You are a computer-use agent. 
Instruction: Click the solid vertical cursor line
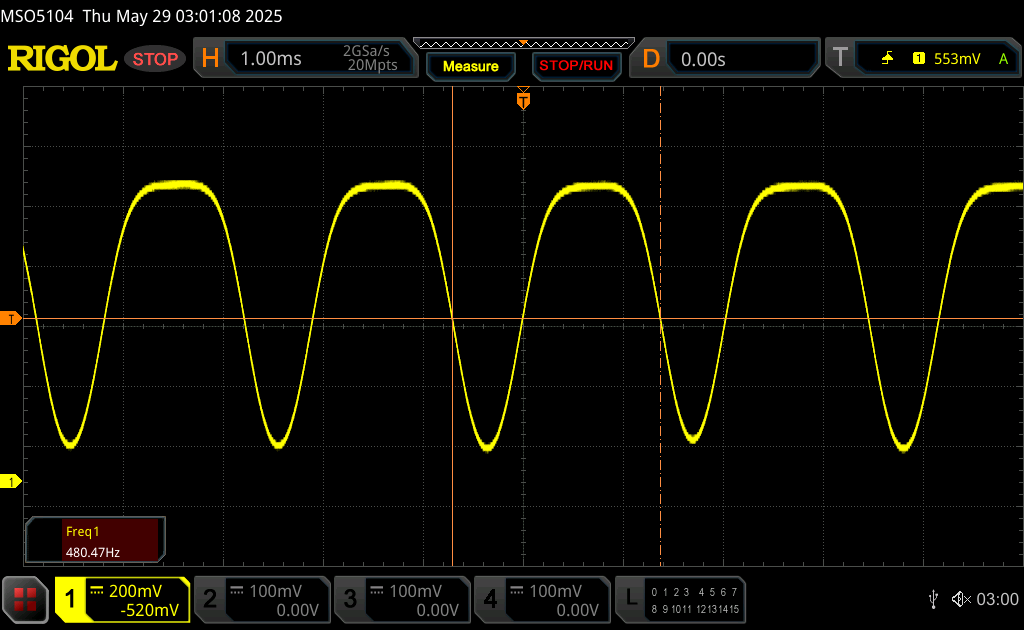pos(453,326)
